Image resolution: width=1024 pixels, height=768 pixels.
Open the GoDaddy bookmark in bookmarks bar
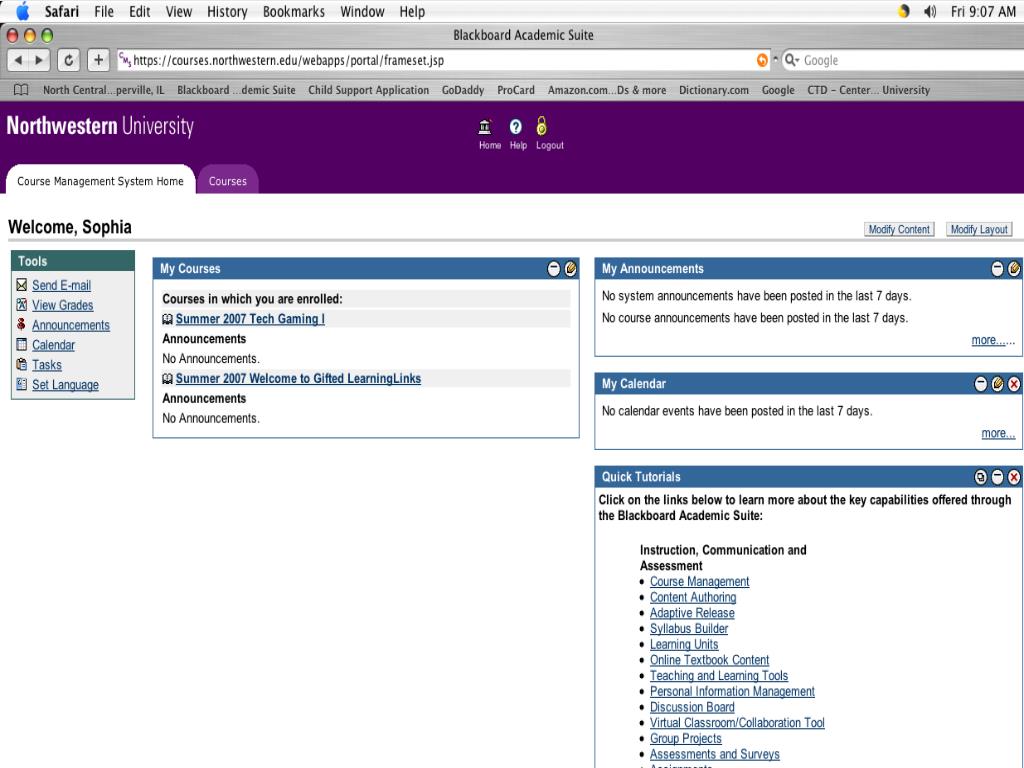pyautogui.click(x=463, y=90)
